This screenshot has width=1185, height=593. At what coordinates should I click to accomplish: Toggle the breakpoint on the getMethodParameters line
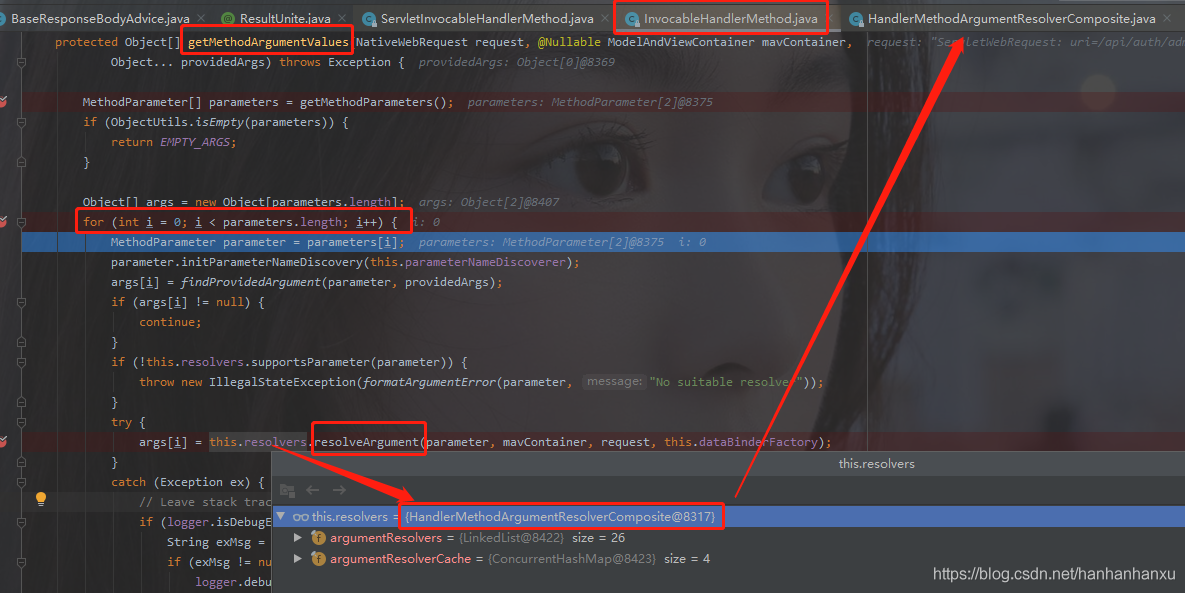click(3, 102)
